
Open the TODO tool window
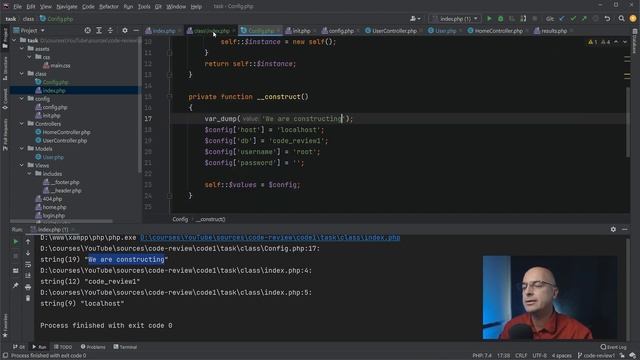click(63, 347)
